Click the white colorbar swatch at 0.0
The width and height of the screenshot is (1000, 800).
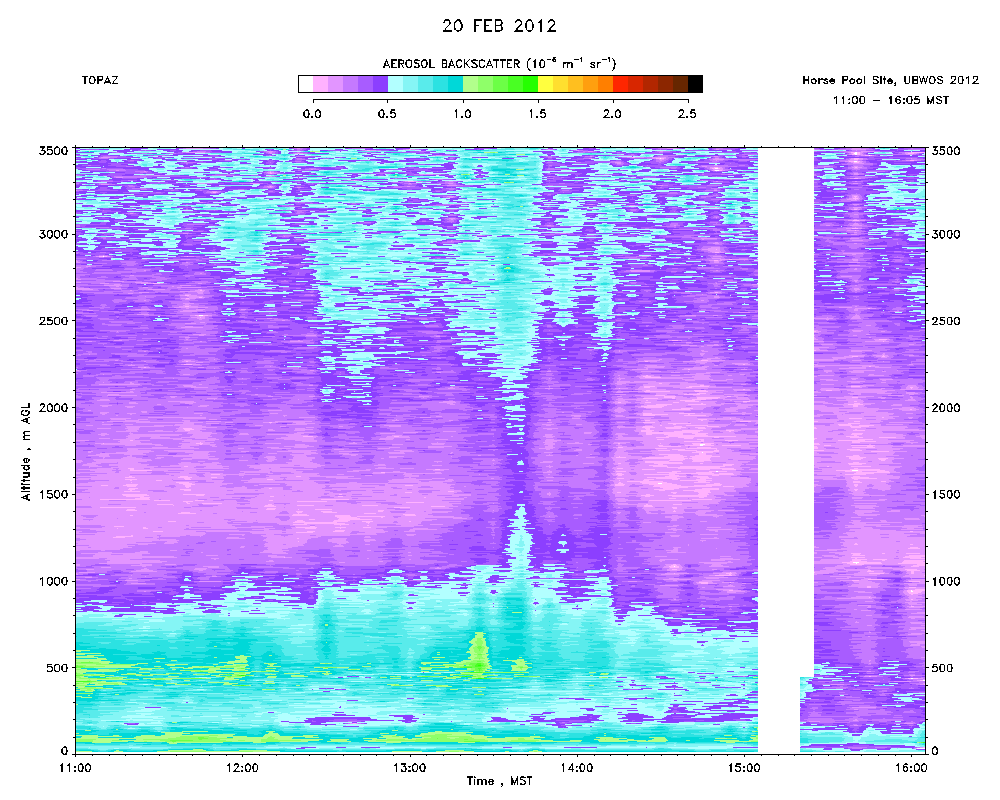click(306, 84)
